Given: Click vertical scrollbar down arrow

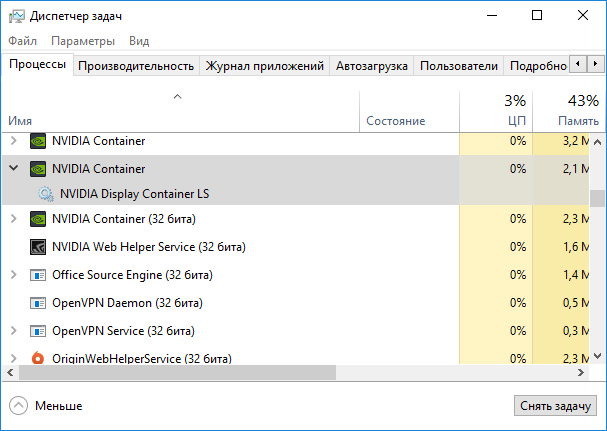Looking at the screenshot, I should 597,355.
